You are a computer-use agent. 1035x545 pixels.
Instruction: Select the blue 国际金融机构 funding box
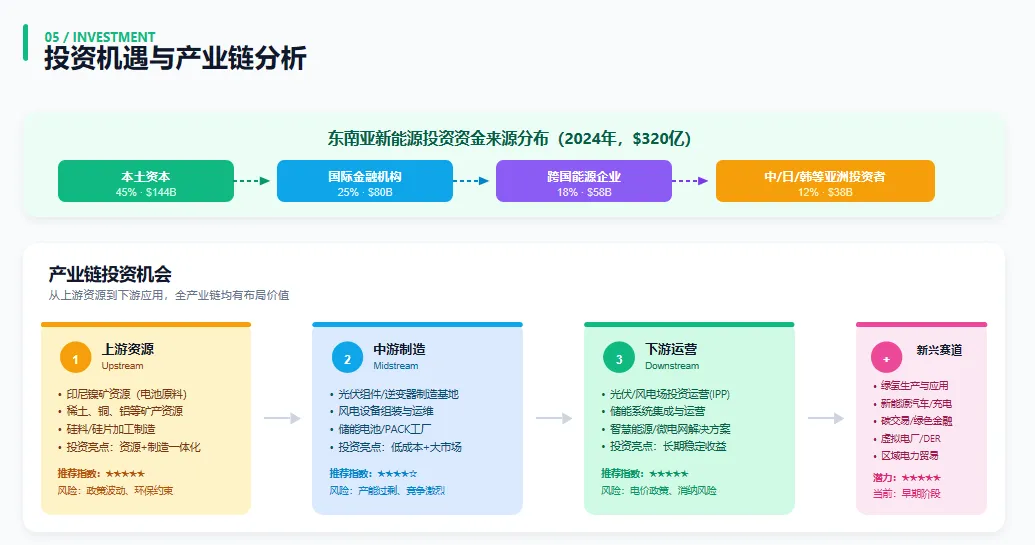[x=365, y=181]
